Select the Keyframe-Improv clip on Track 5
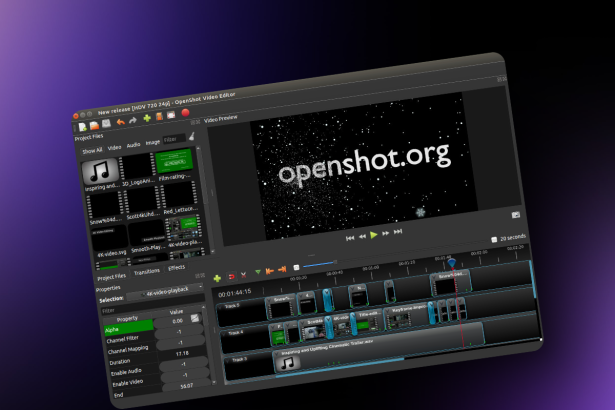The width and height of the screenshot is (615, 410). point(406,317)
